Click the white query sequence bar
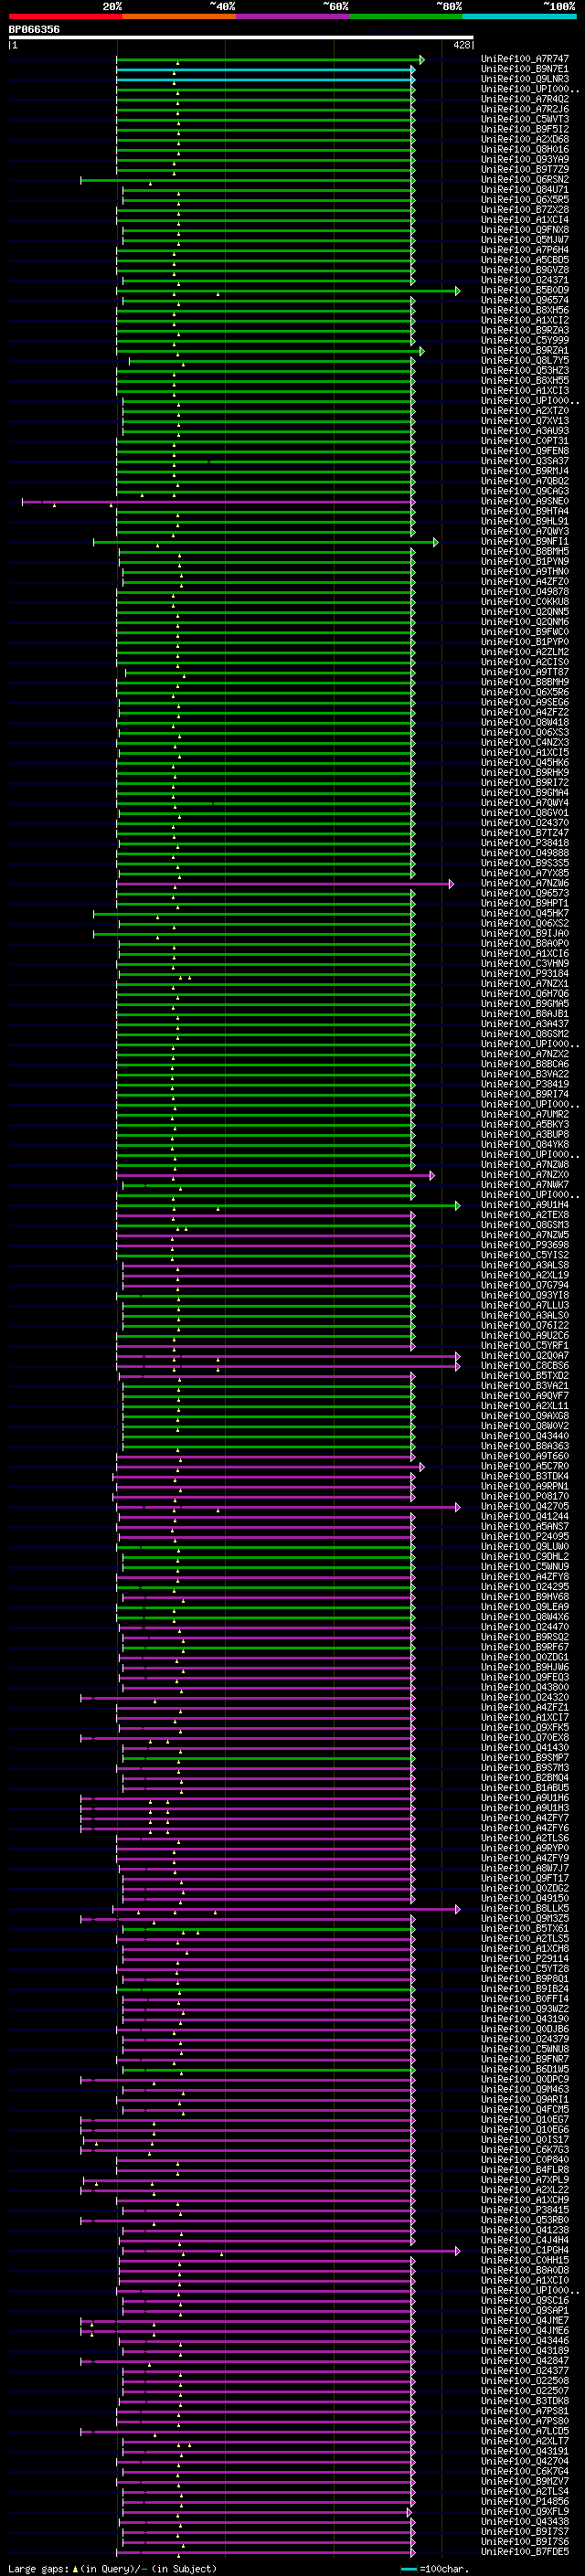Image resolution: width=585 pixels, height=2576 pixels. tap(241, 38)
